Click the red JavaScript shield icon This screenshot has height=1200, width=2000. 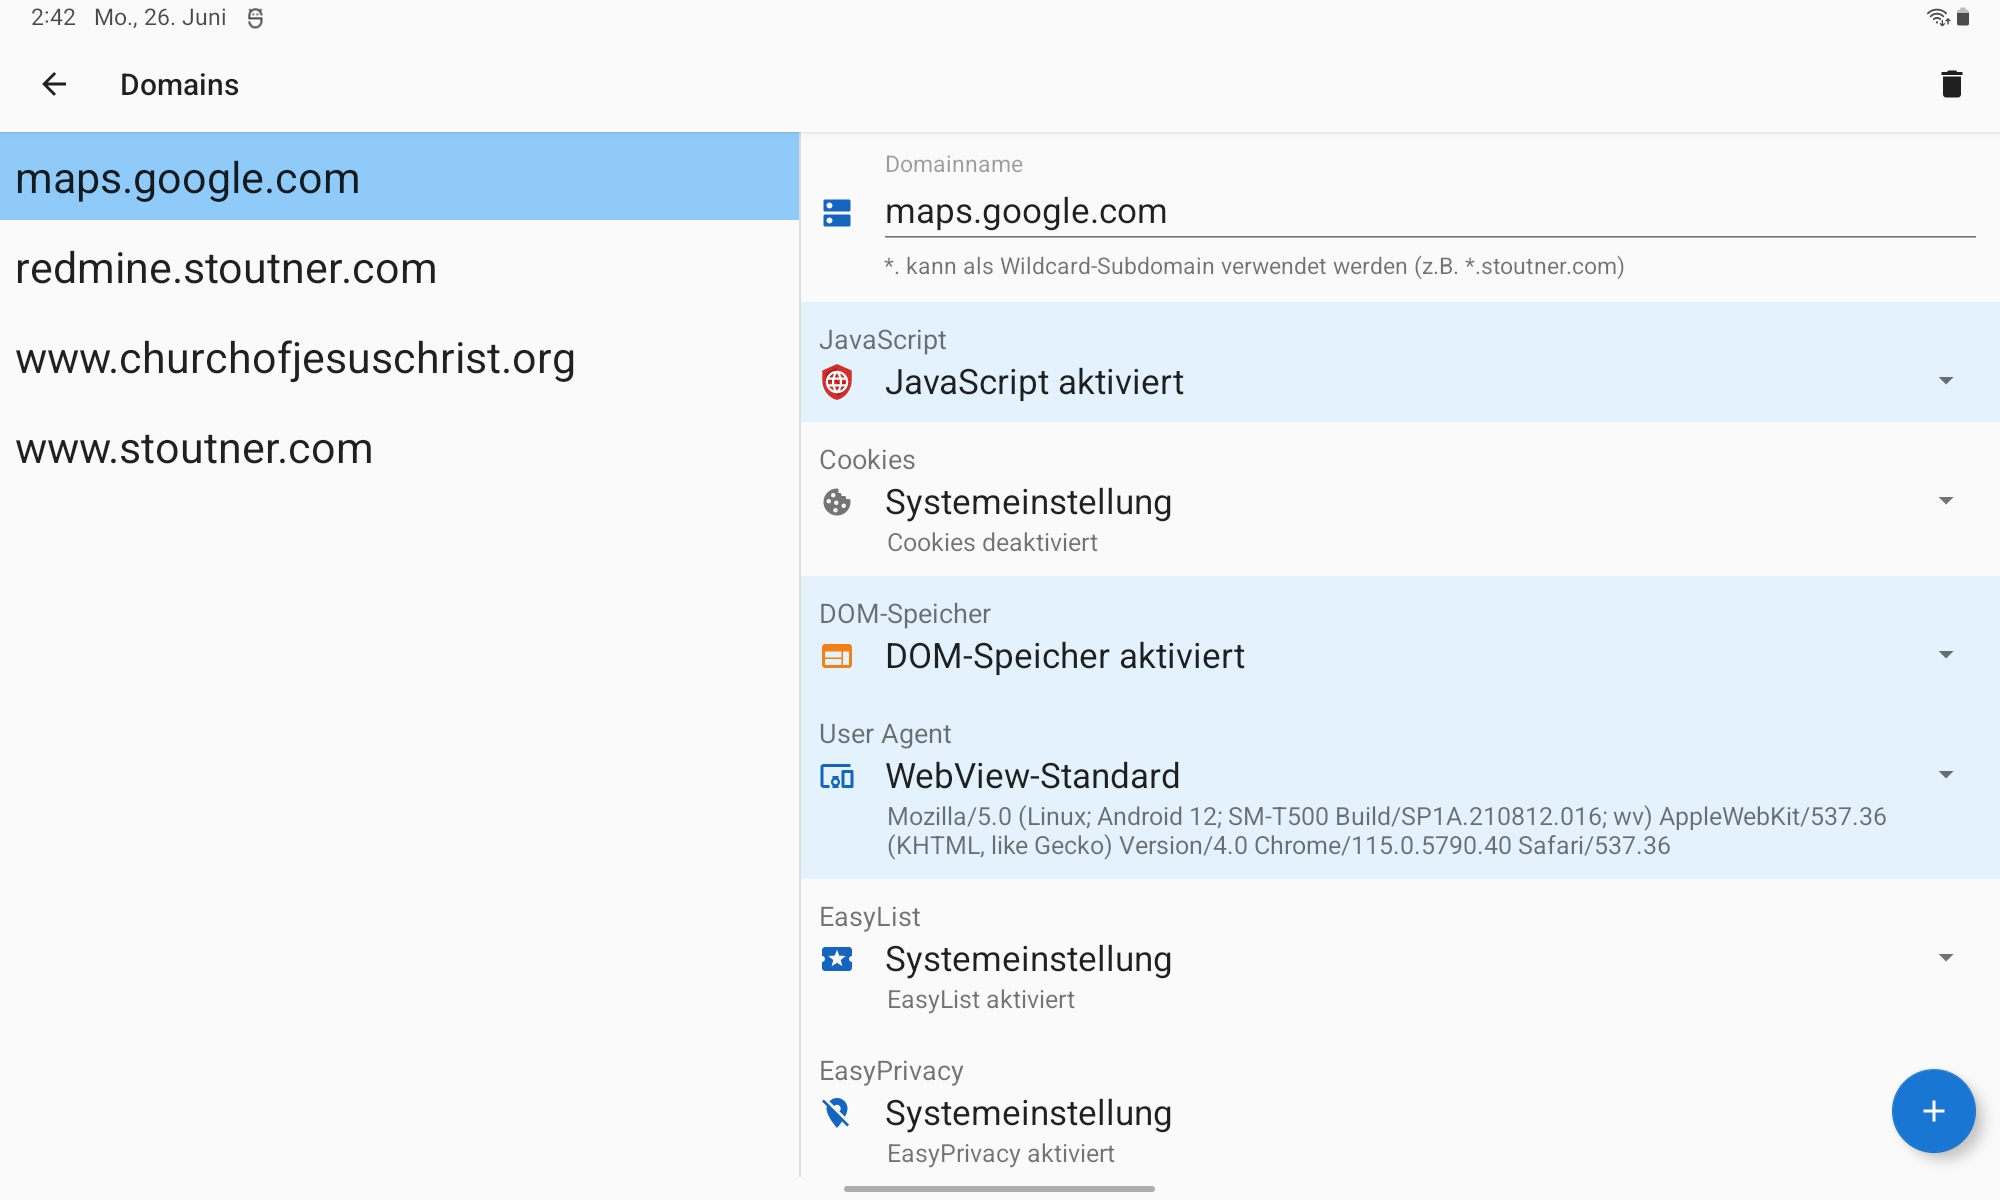[x=837, y=382]
